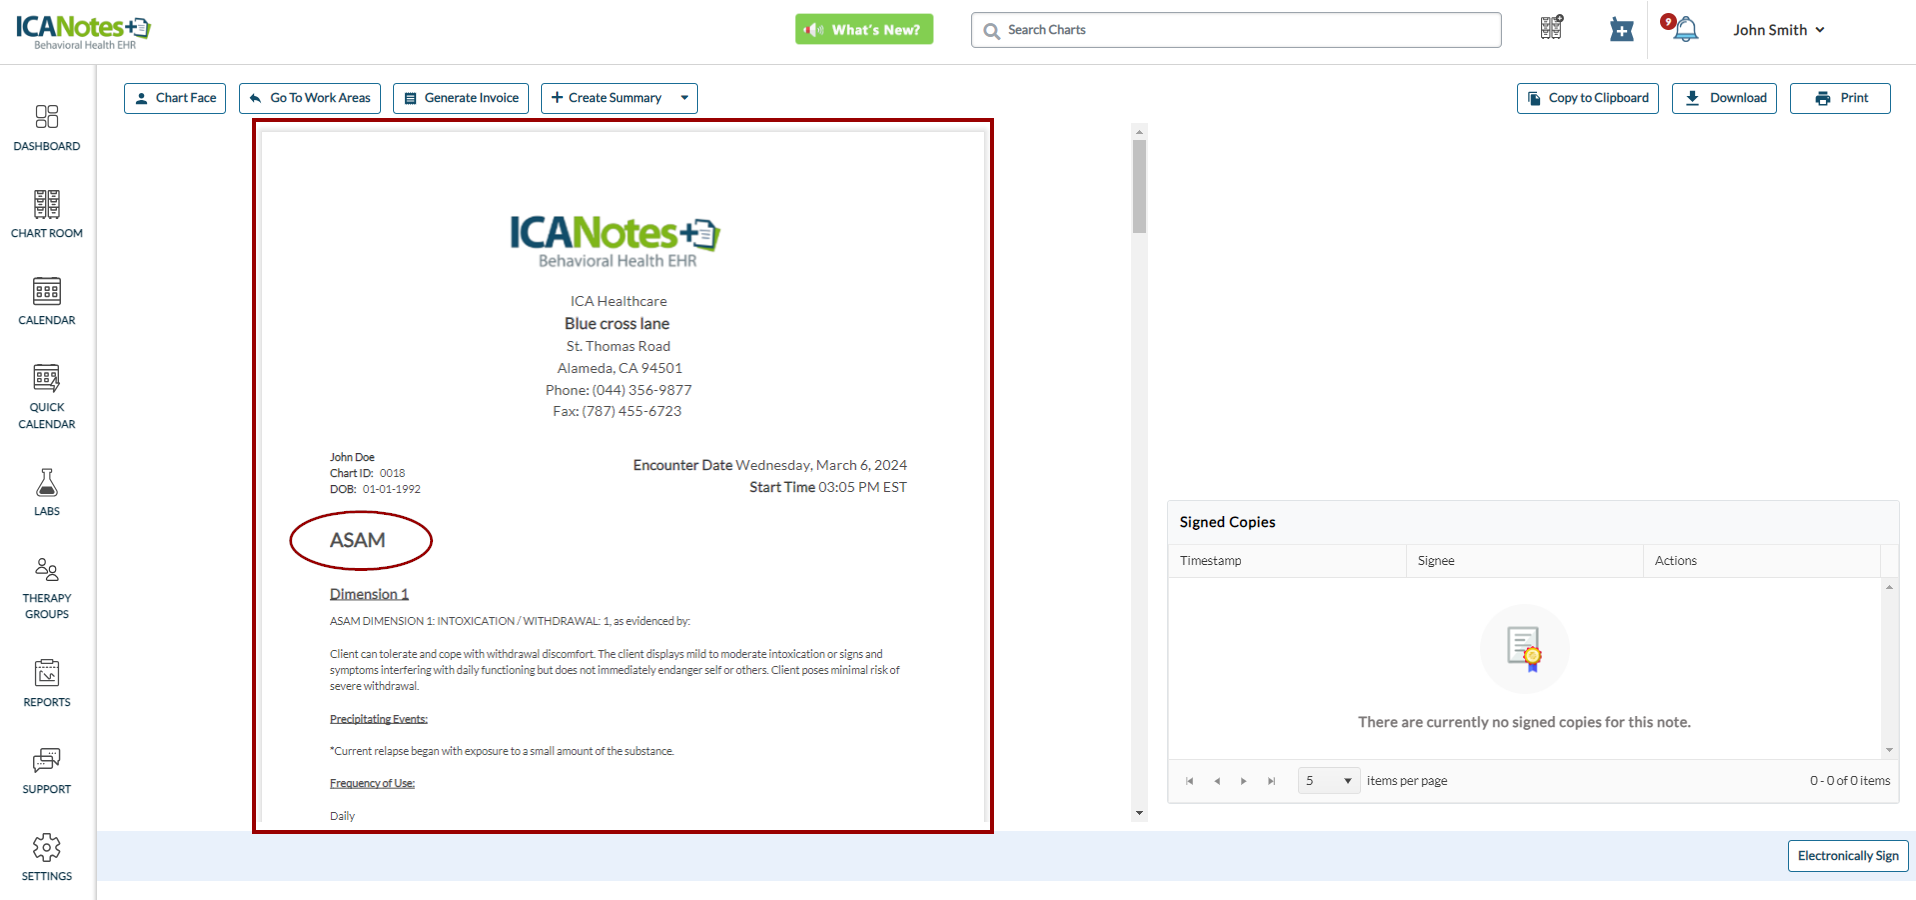Click the Blue cross lane address line

(x=617, y=324)
